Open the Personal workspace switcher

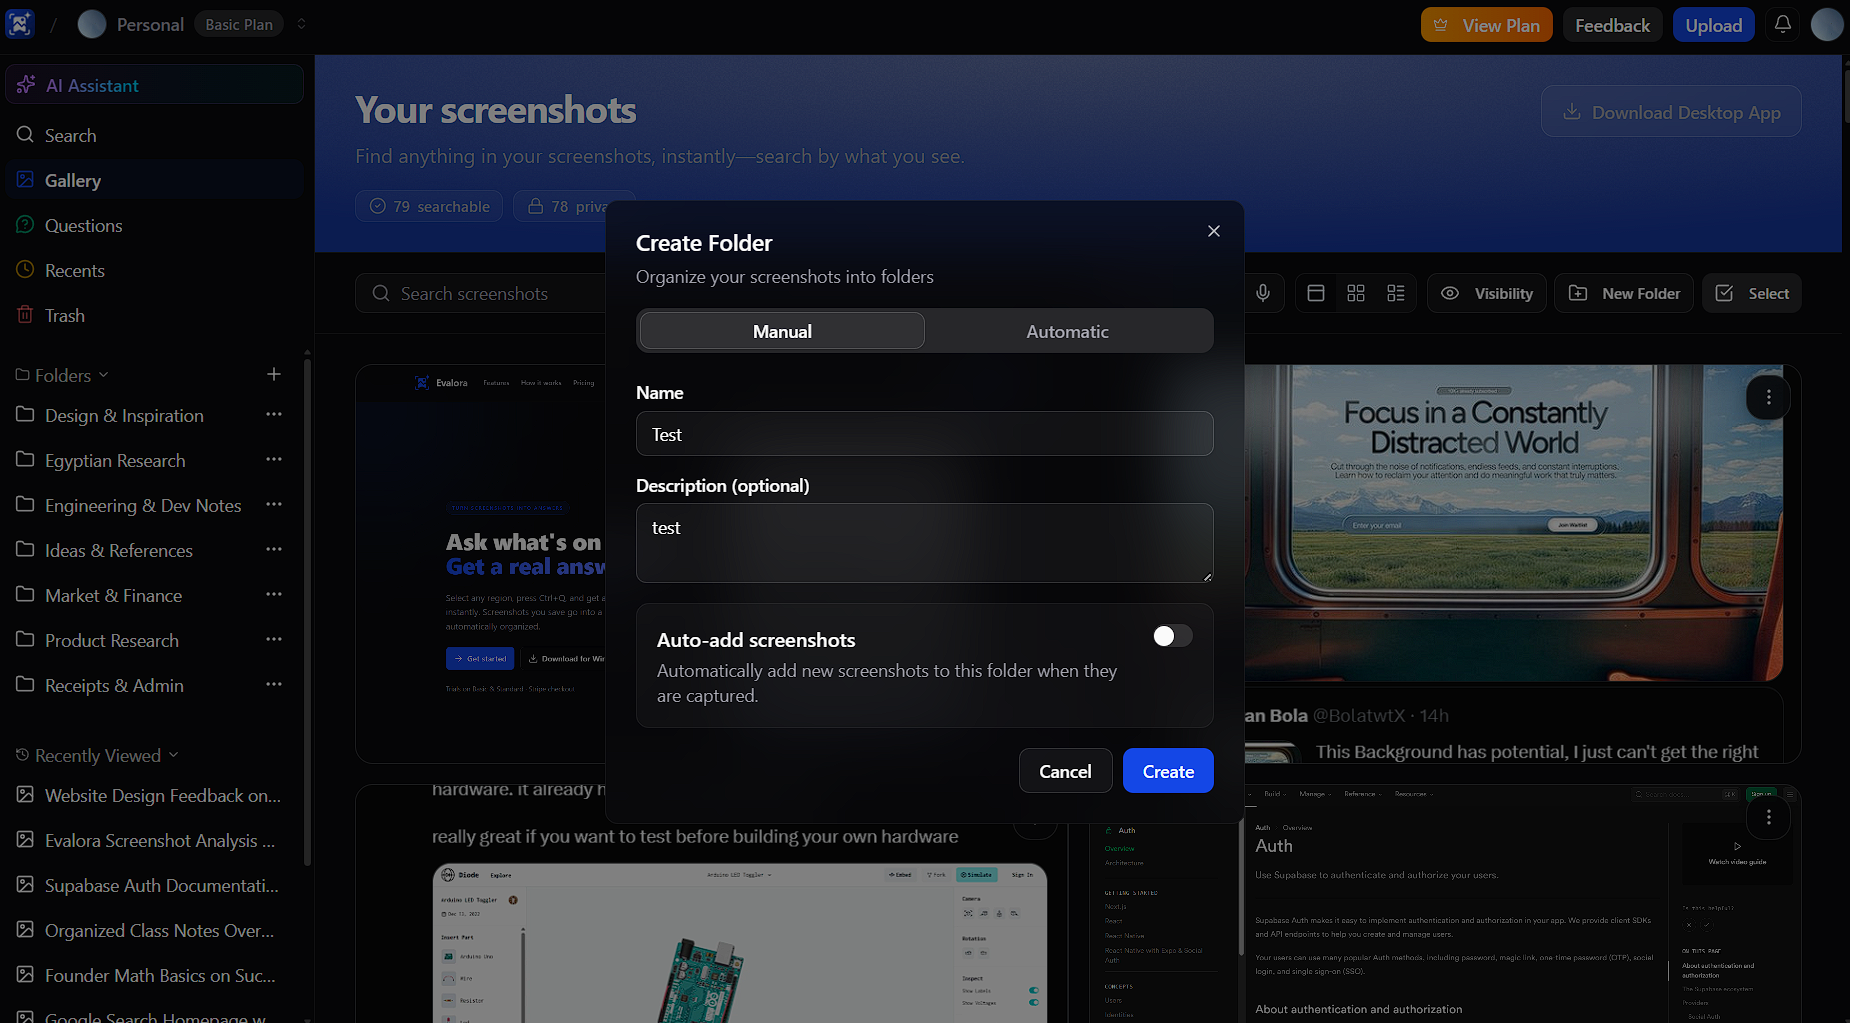(301, 23)
